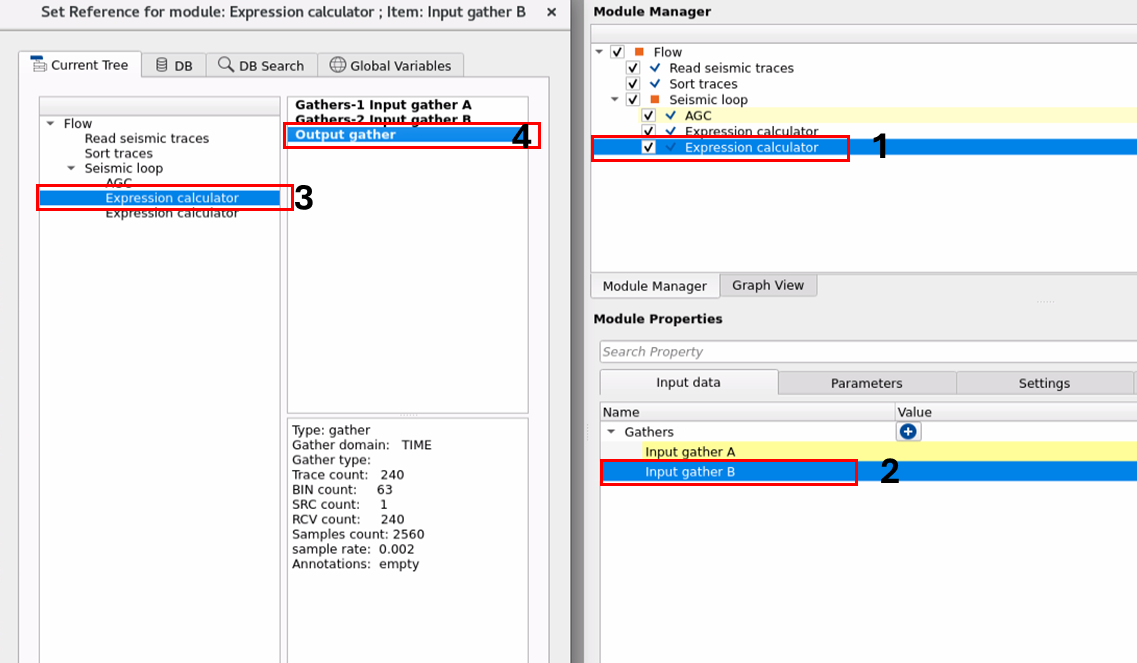Select Sort traces in Current Tree
The image size is (1137, 663).
click(118, 153)
